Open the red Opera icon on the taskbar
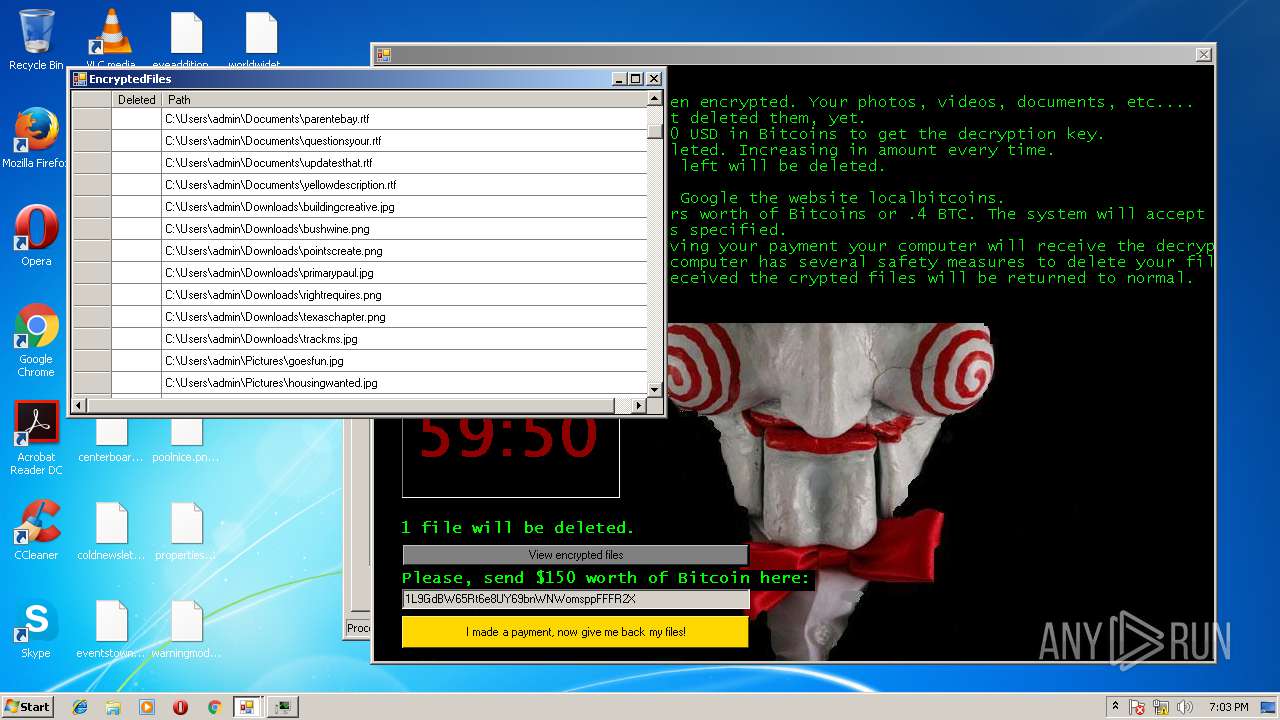1280x720 pixels. [180, 707]
